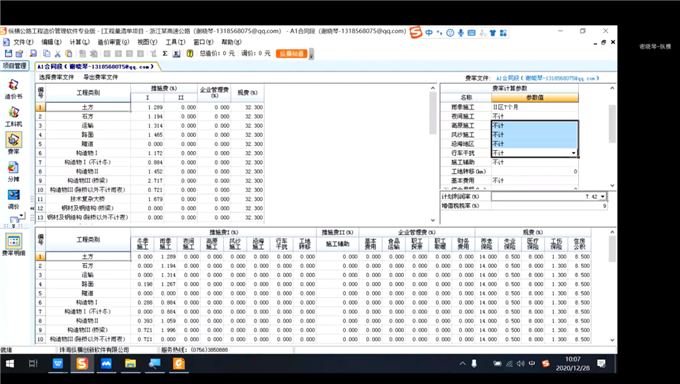Click the Sigma sum toolbar icon

click(165, 53)
